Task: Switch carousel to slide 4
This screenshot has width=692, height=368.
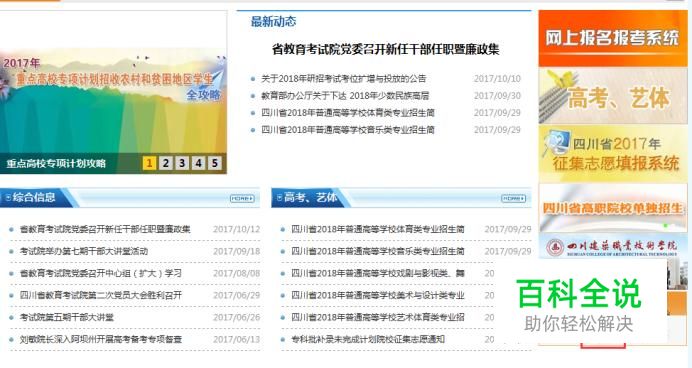Action: [x=198, y=163]
